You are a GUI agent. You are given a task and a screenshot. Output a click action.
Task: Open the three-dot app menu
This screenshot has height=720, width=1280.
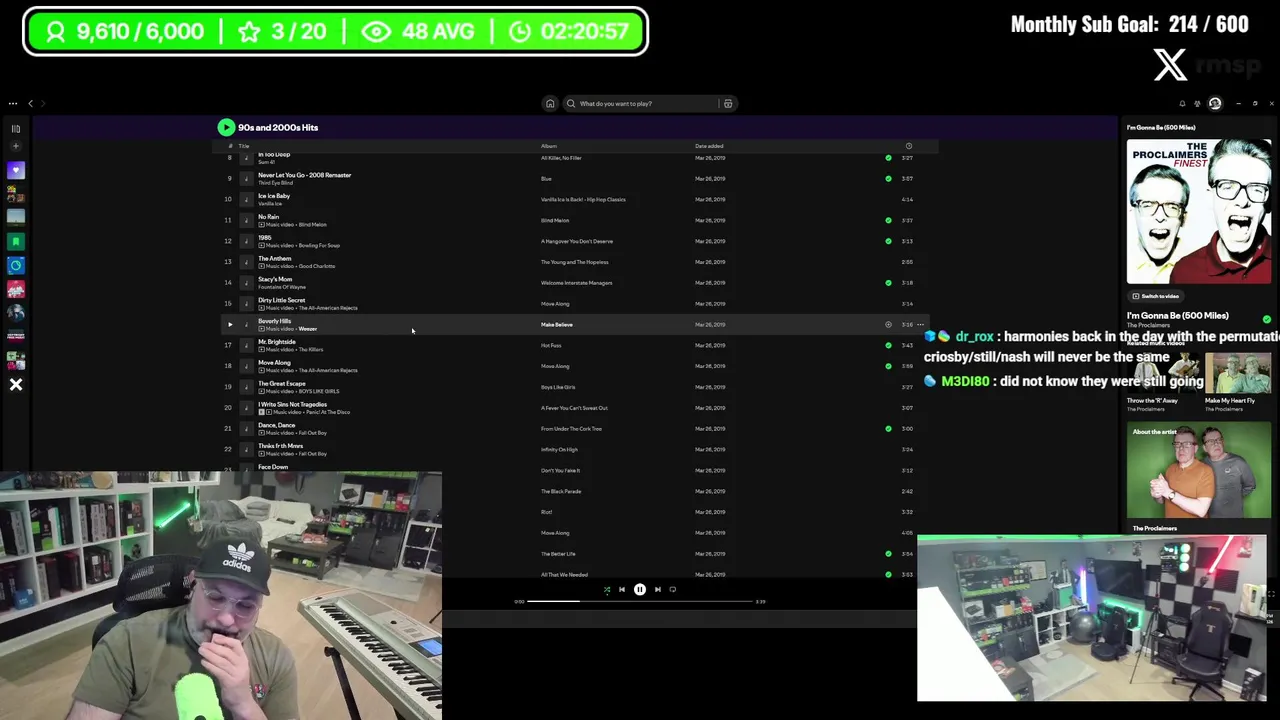(13, 103)
